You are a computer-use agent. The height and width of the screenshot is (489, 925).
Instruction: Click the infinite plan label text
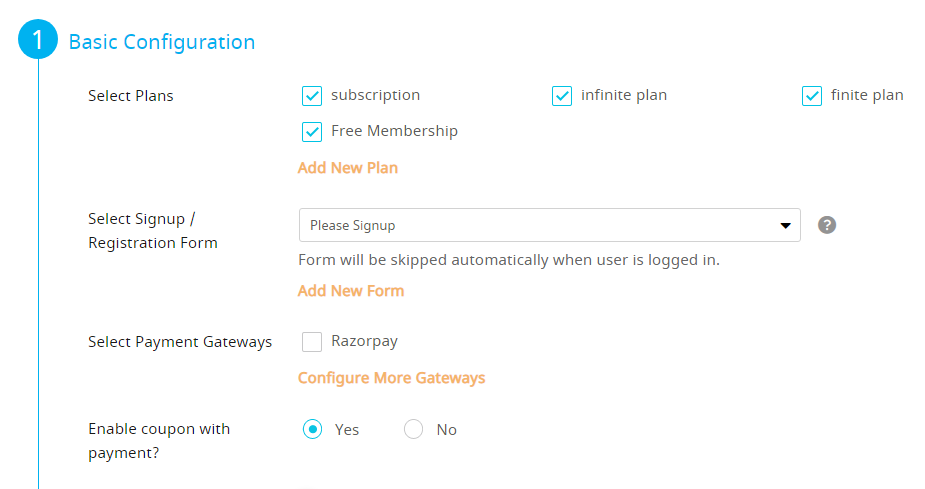[624, 95]
